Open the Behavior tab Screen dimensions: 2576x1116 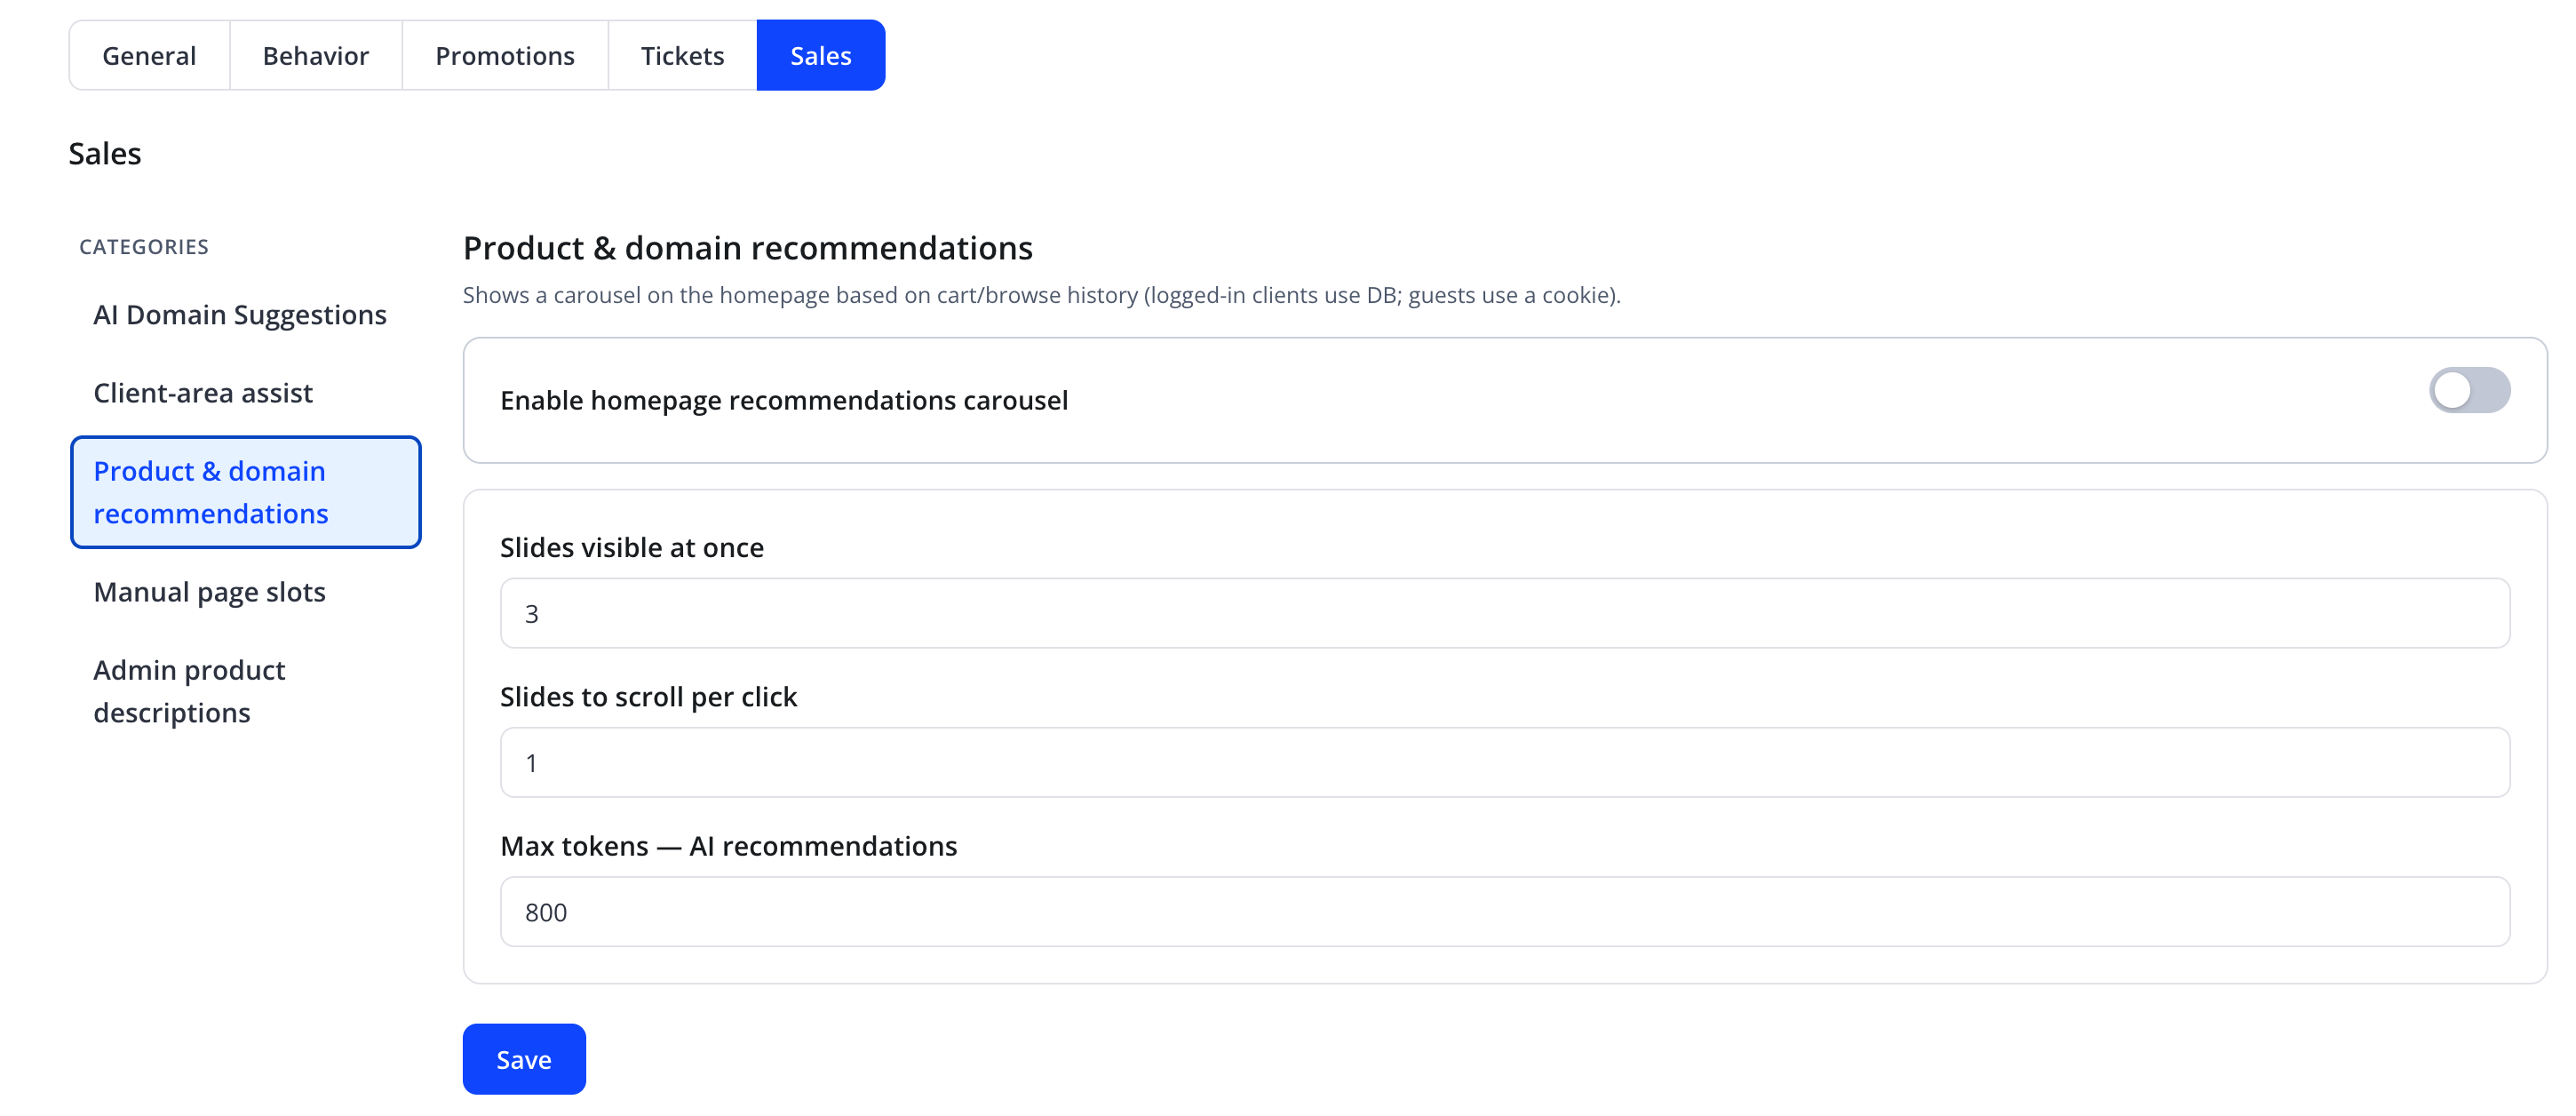pyautogui.click(x=316, y=55)
